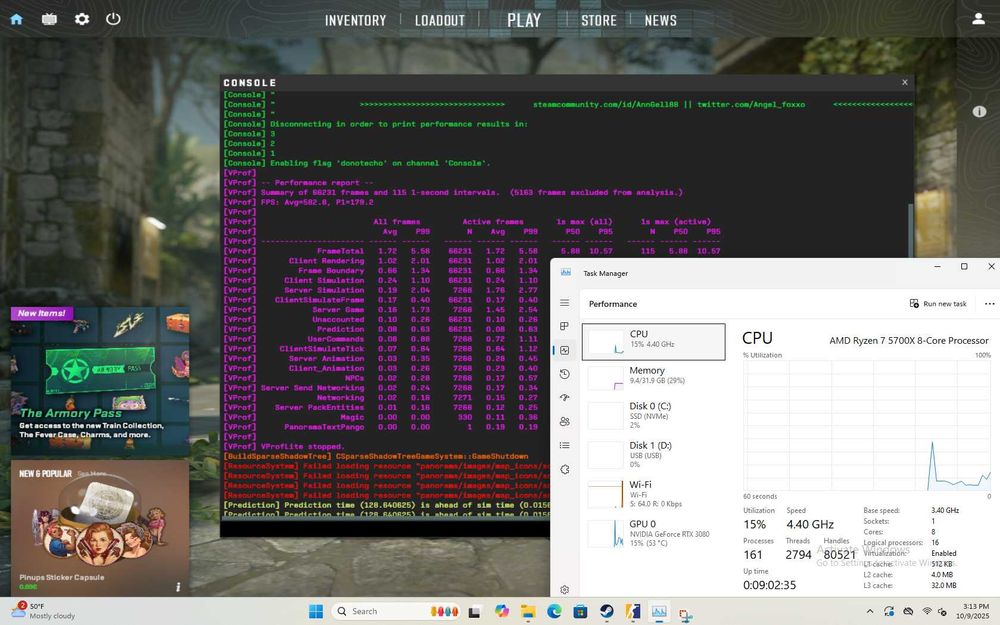Open Startup apps in Task Manager sidebar
Viewport: 1000px width, 625px height.
[x=565, y=398]
